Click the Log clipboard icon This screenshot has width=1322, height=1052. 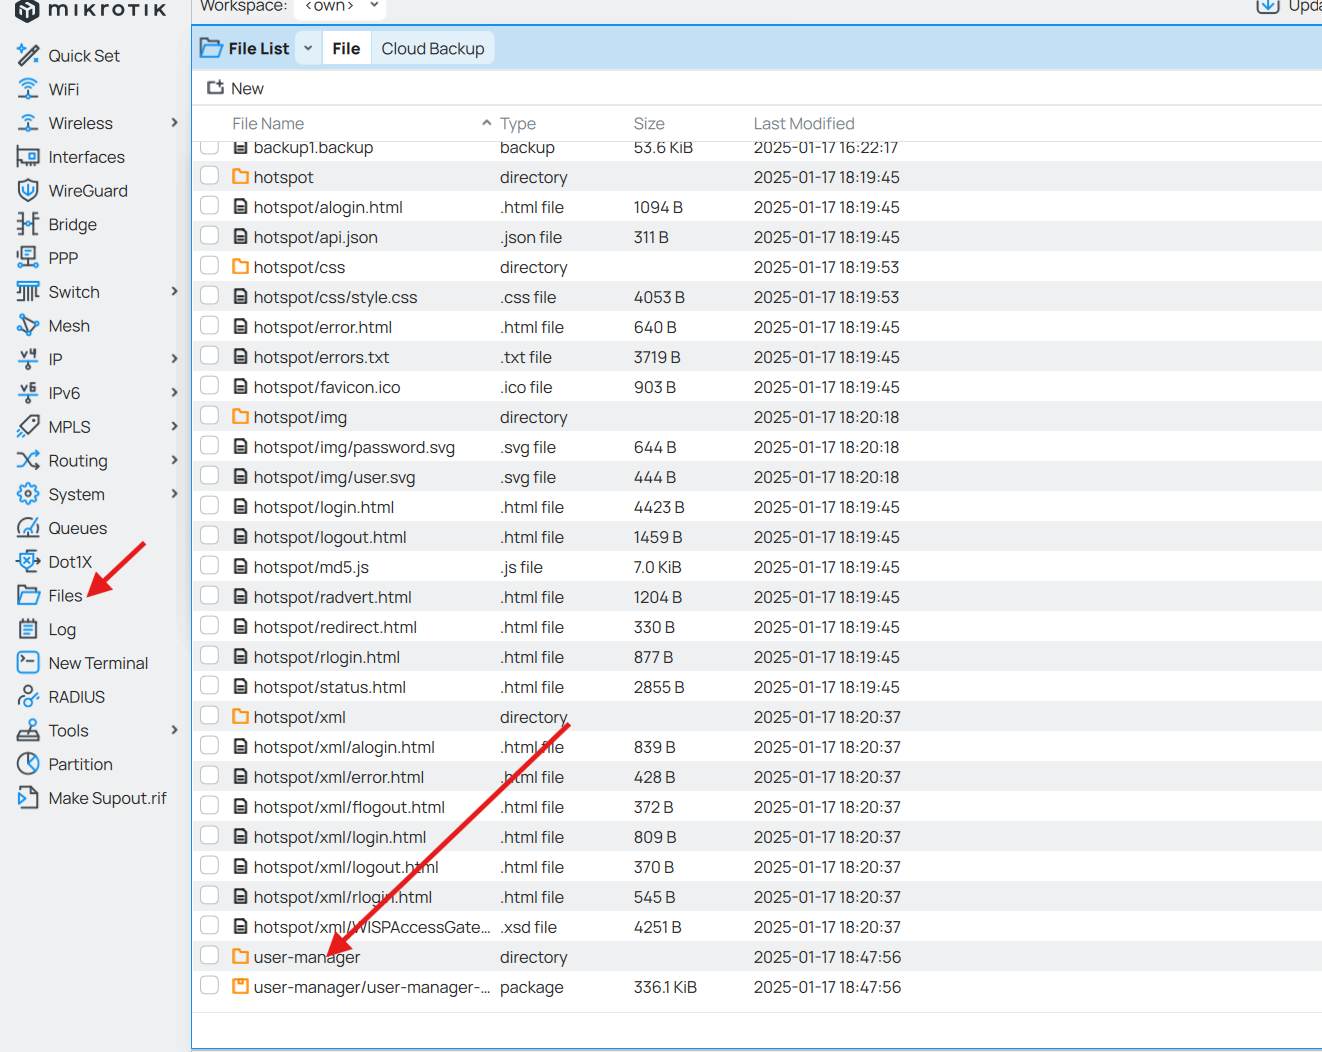click(28, 629)
